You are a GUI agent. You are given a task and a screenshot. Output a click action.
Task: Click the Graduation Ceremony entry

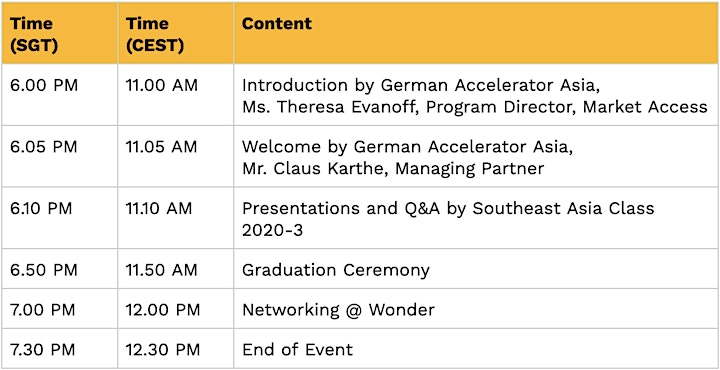(336, 270)
